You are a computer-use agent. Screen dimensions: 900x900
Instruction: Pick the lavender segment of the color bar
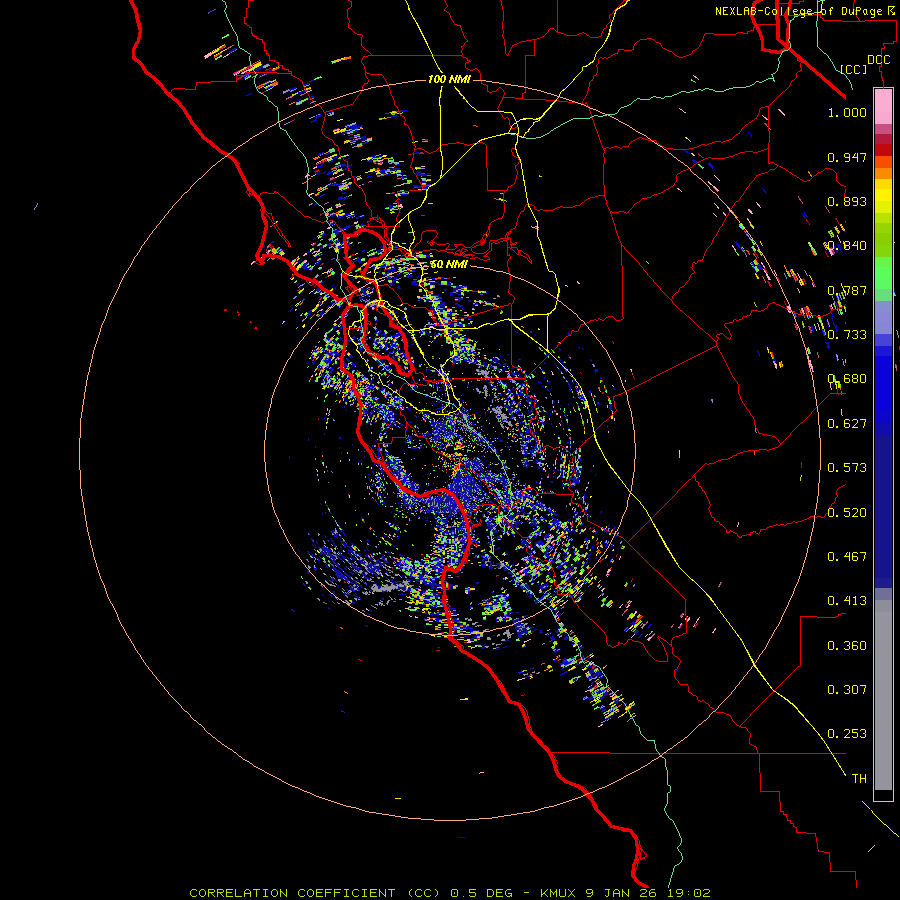coord(883,317)
